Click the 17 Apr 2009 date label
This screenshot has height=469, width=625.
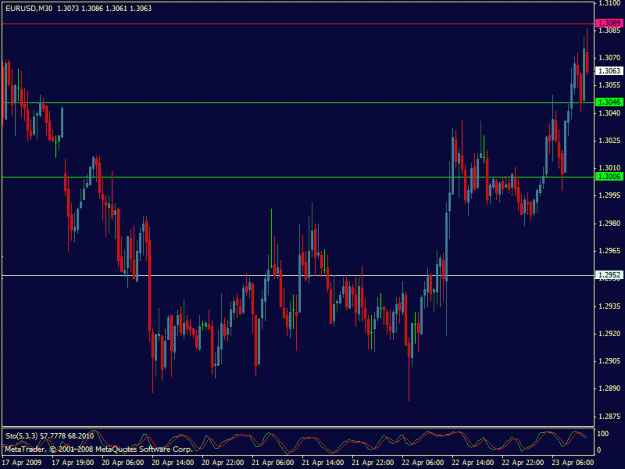click(22, 463)
